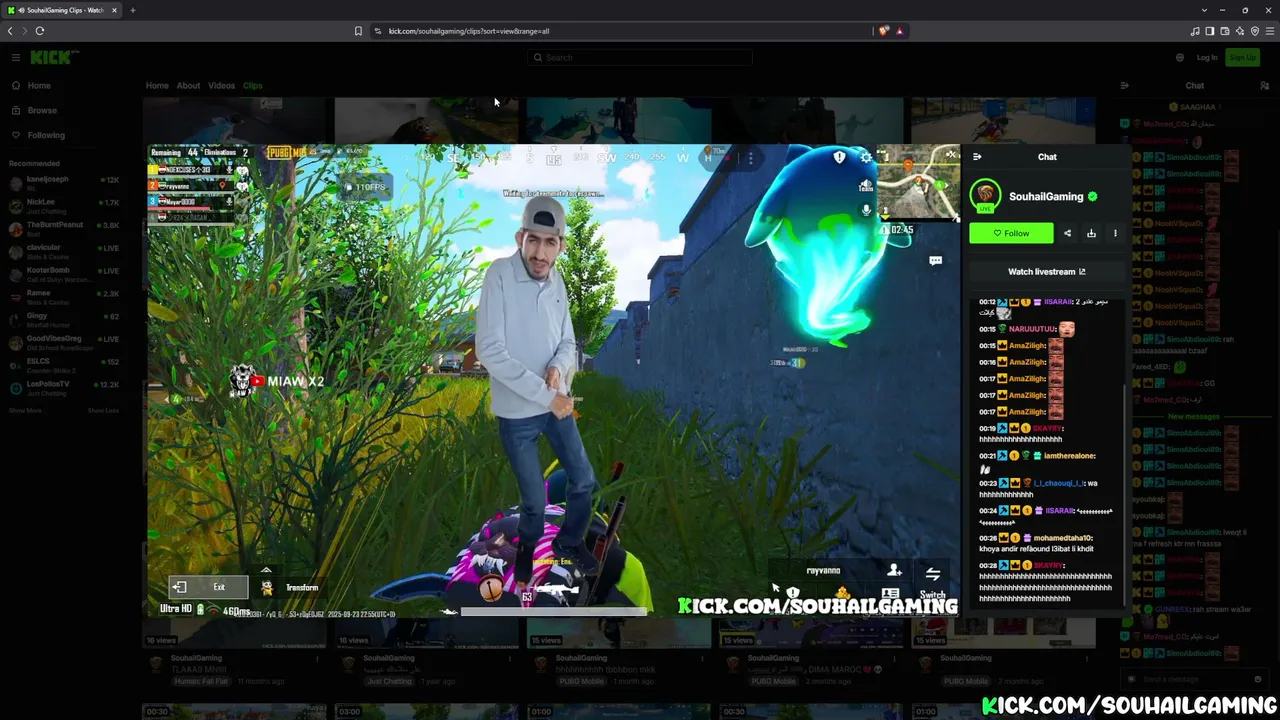
Task: Open the Kick language globe icon
Action: (1179, 57)
